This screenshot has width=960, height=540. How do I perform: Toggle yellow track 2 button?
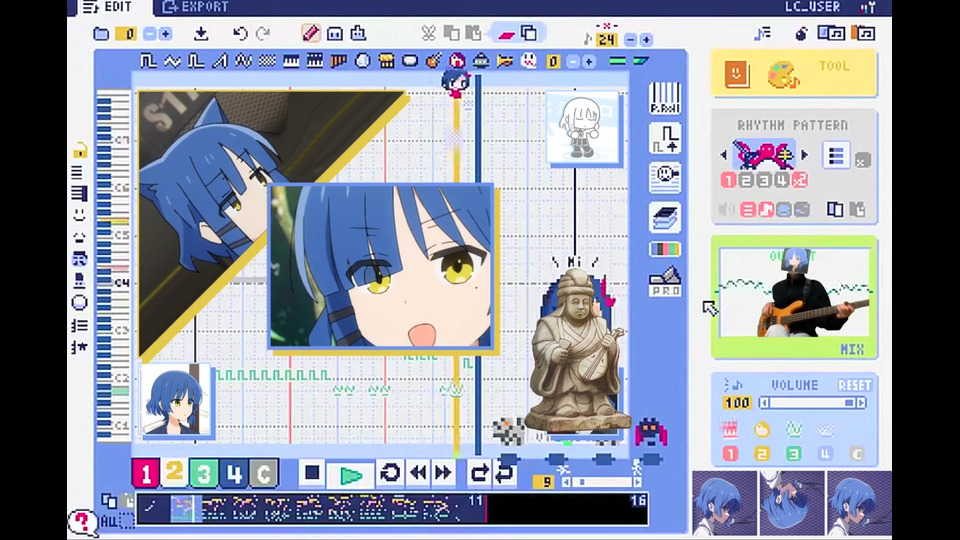[174, 472]
